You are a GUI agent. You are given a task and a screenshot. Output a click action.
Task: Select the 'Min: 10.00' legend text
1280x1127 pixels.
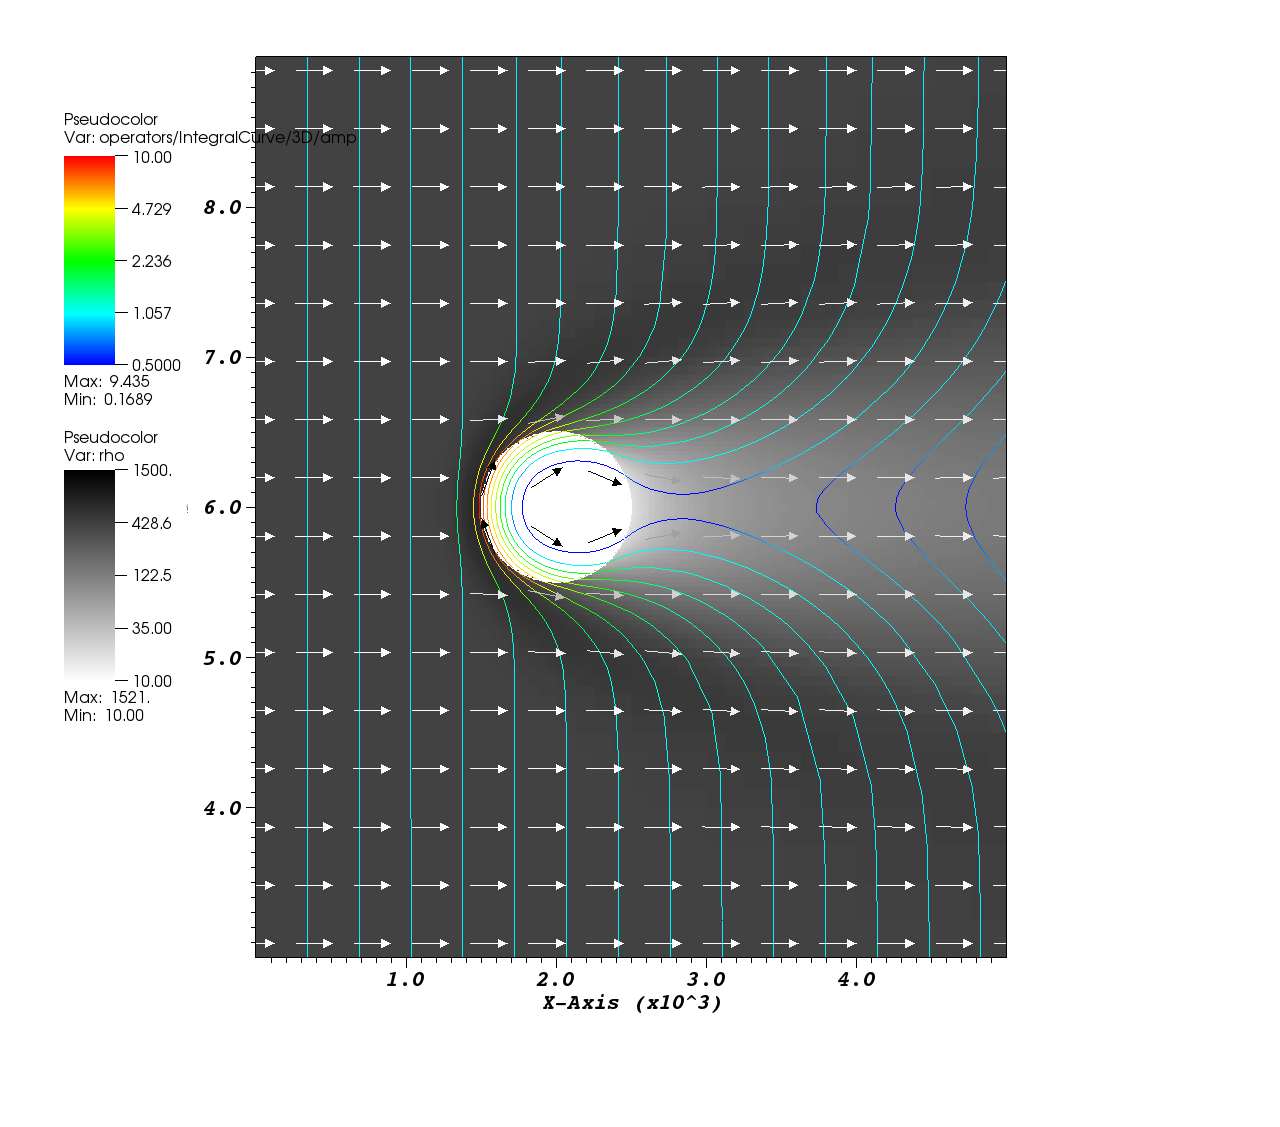(104, 715)
